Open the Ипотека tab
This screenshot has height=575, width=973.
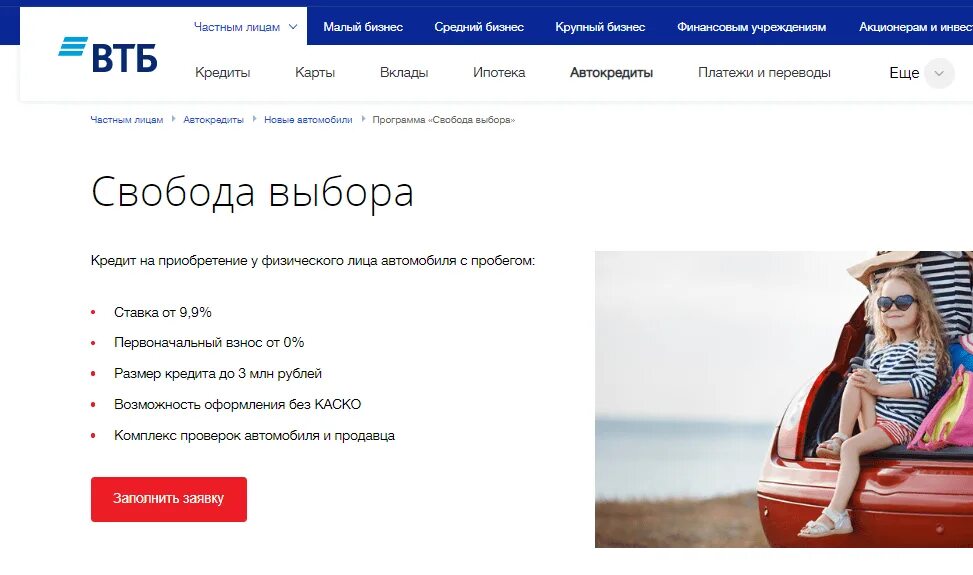pyautogui.click(x=499, y=73)
